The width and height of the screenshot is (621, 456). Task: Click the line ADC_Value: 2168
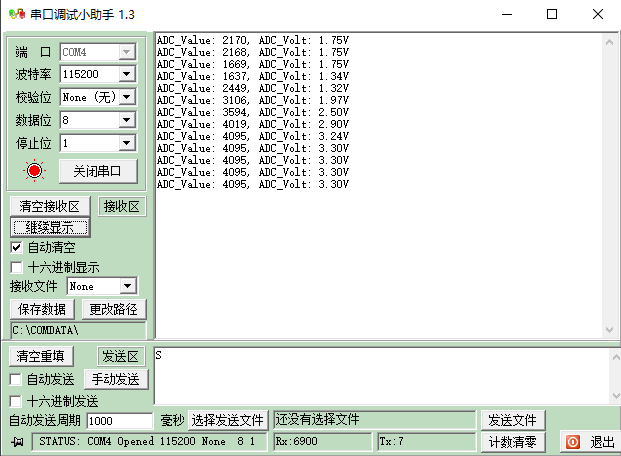[253, 52]
